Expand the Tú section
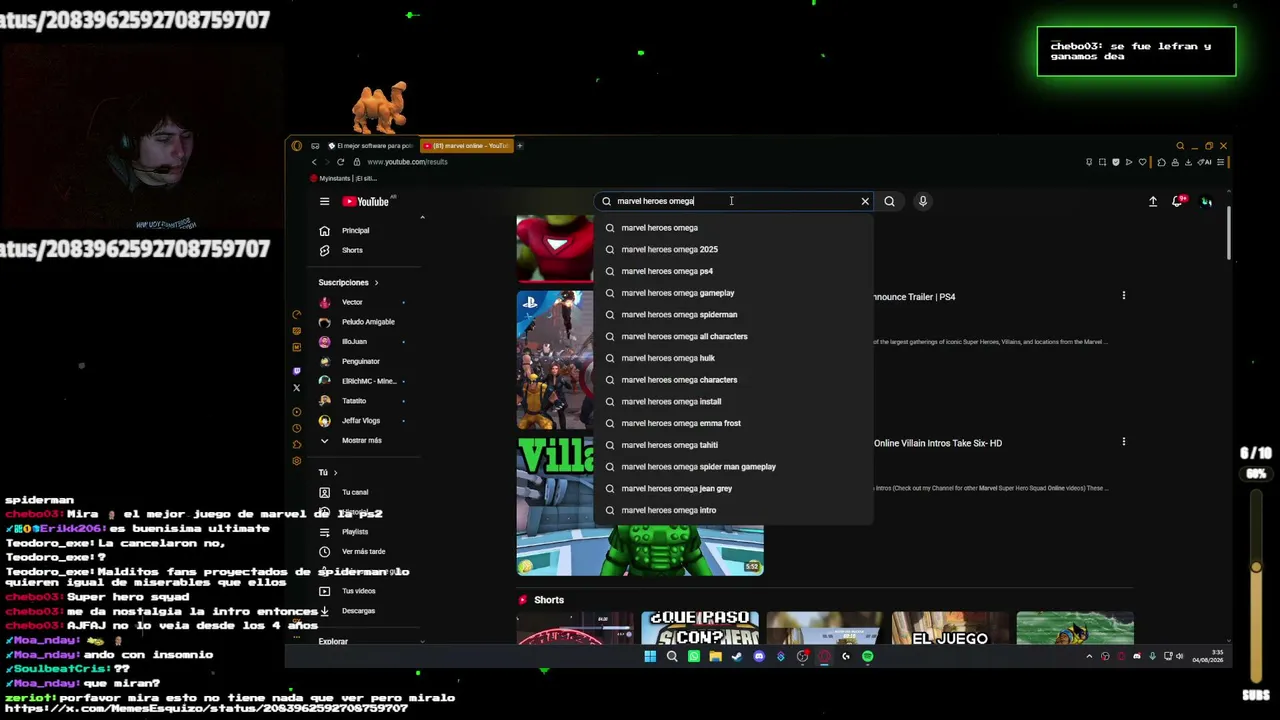1280x720 pixels. pyautogui.click(x=328, y=472)
